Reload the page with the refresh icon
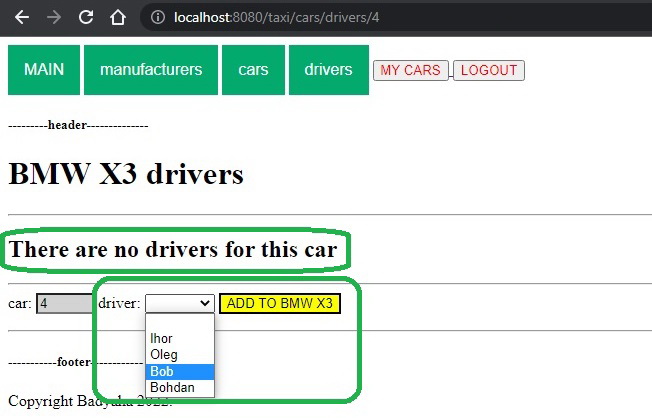 (86, 17)
